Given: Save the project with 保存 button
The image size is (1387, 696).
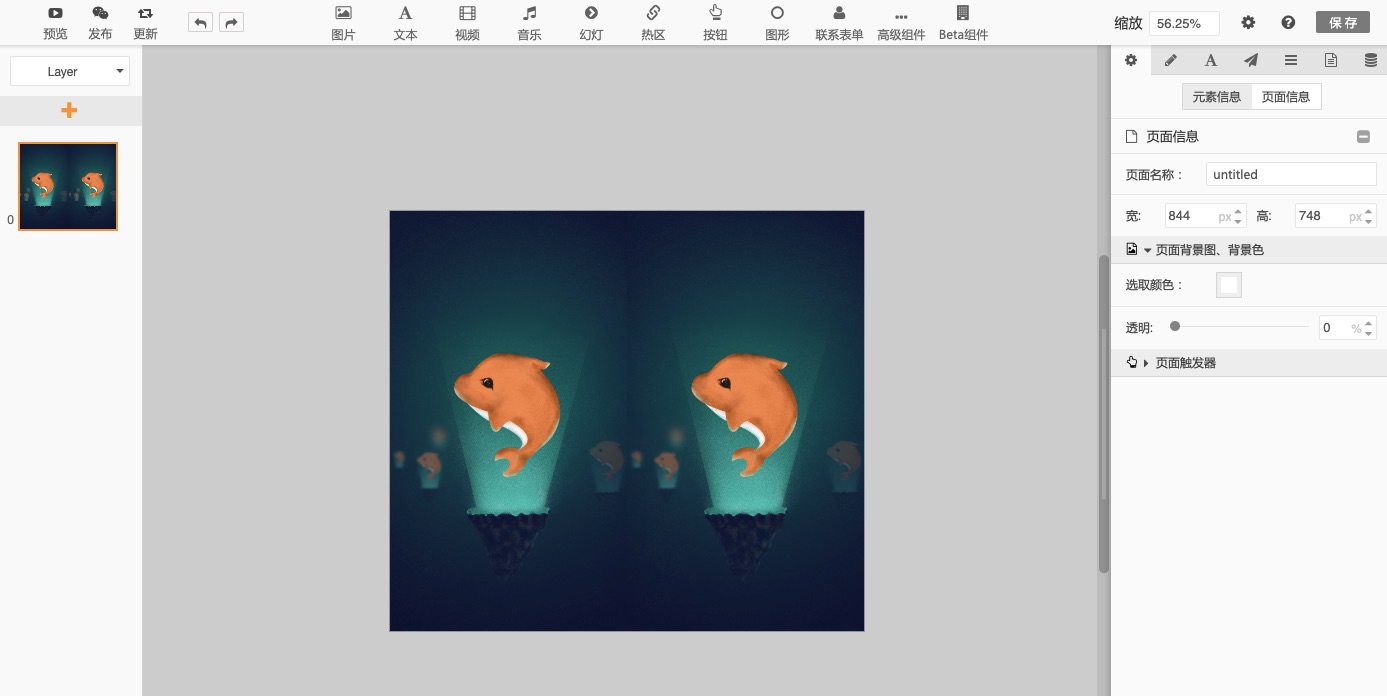Looking at the screenshot, I should [1343, 23].
